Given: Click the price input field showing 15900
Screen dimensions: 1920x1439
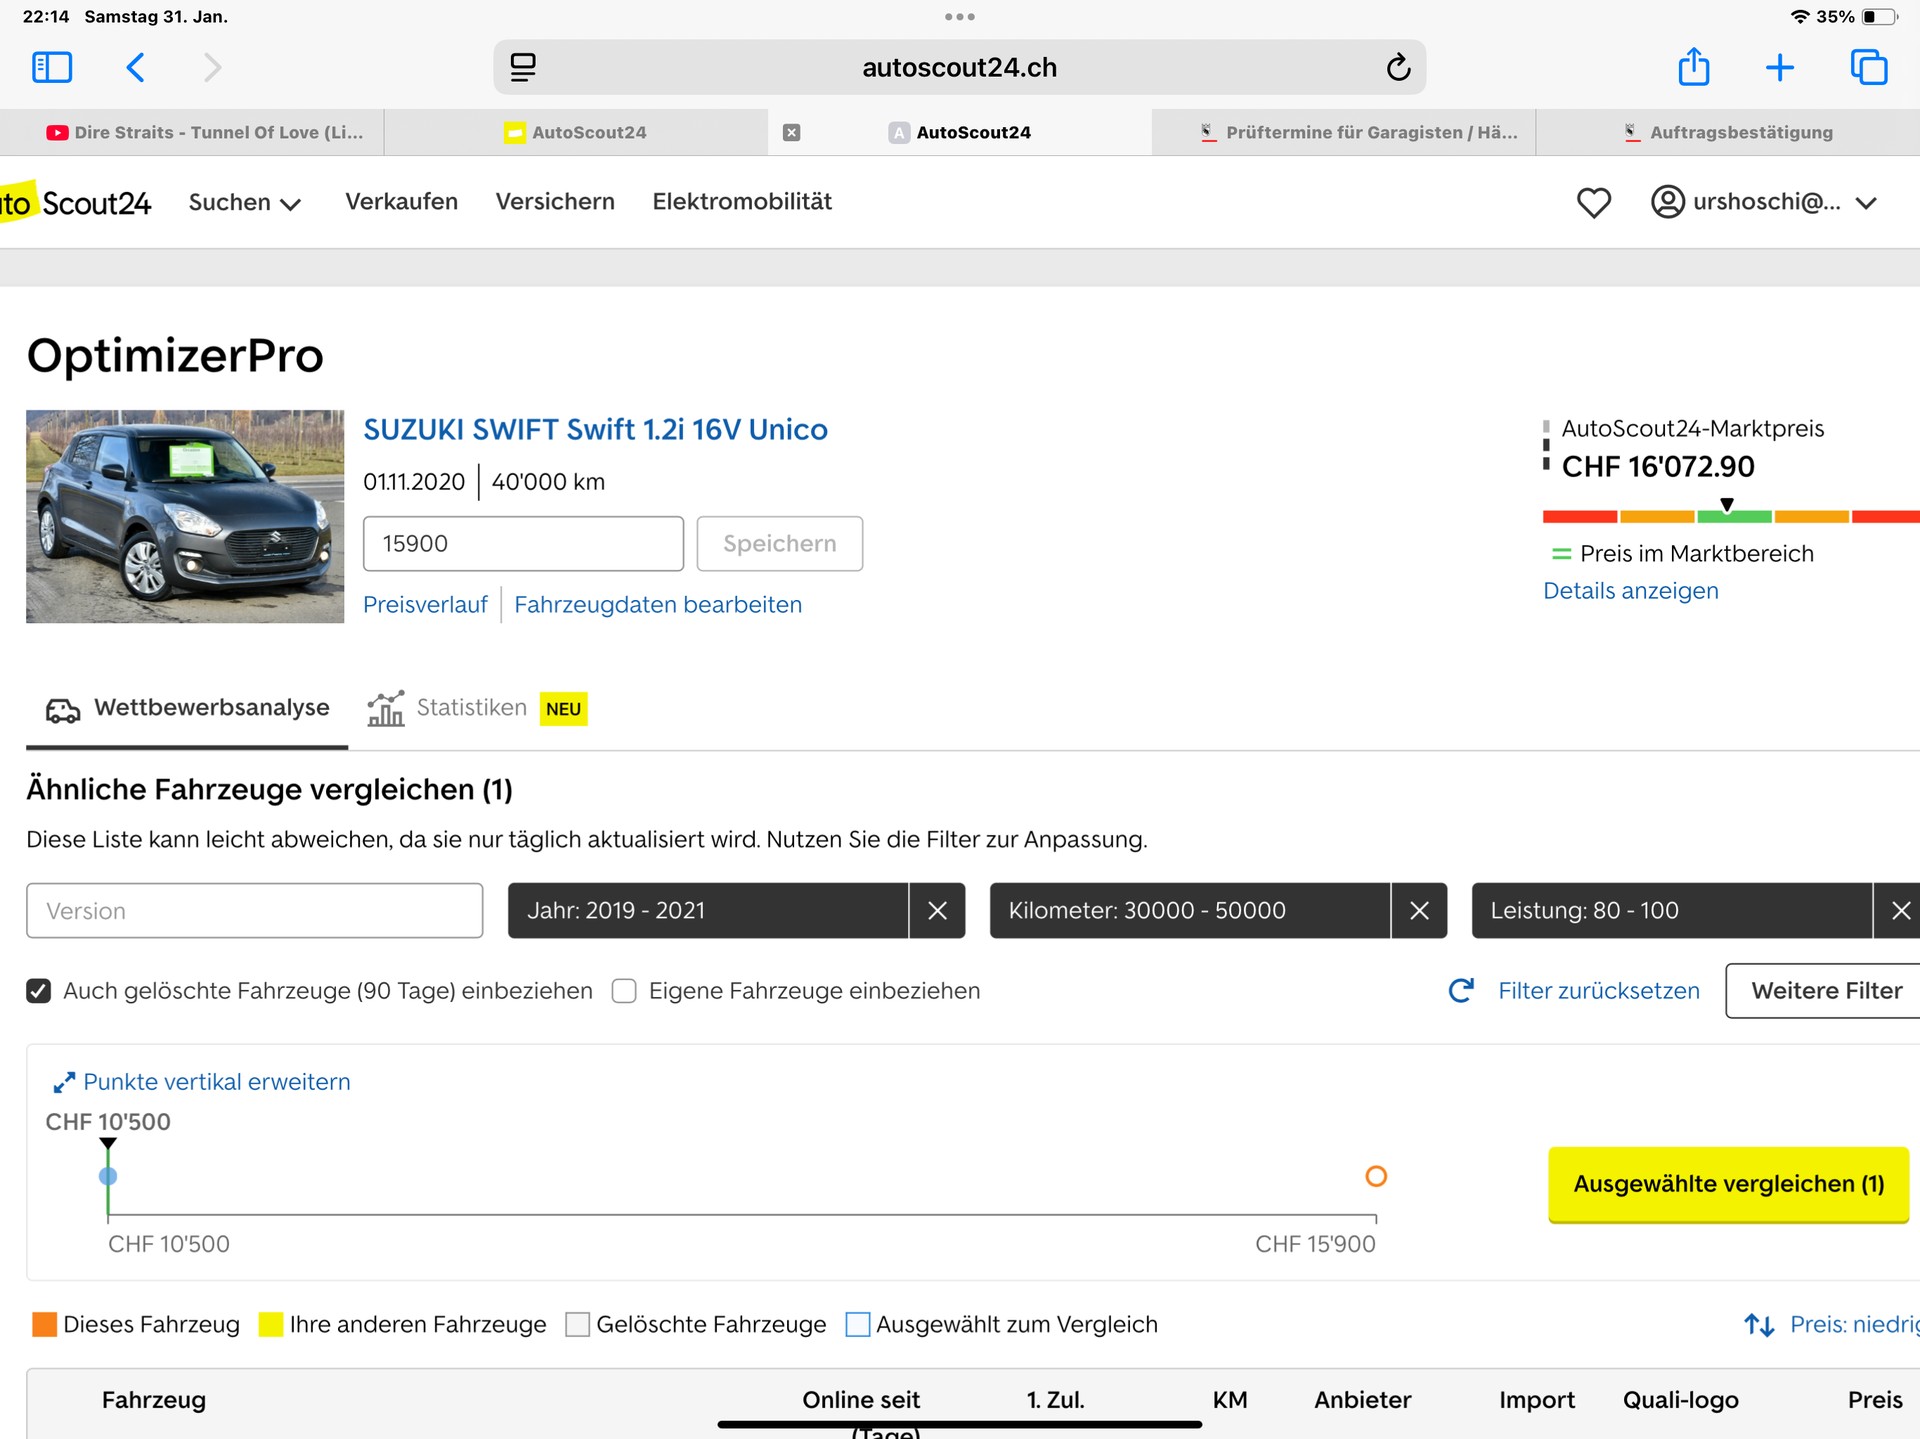Looking at the screenshot, I should coord(523,544).
